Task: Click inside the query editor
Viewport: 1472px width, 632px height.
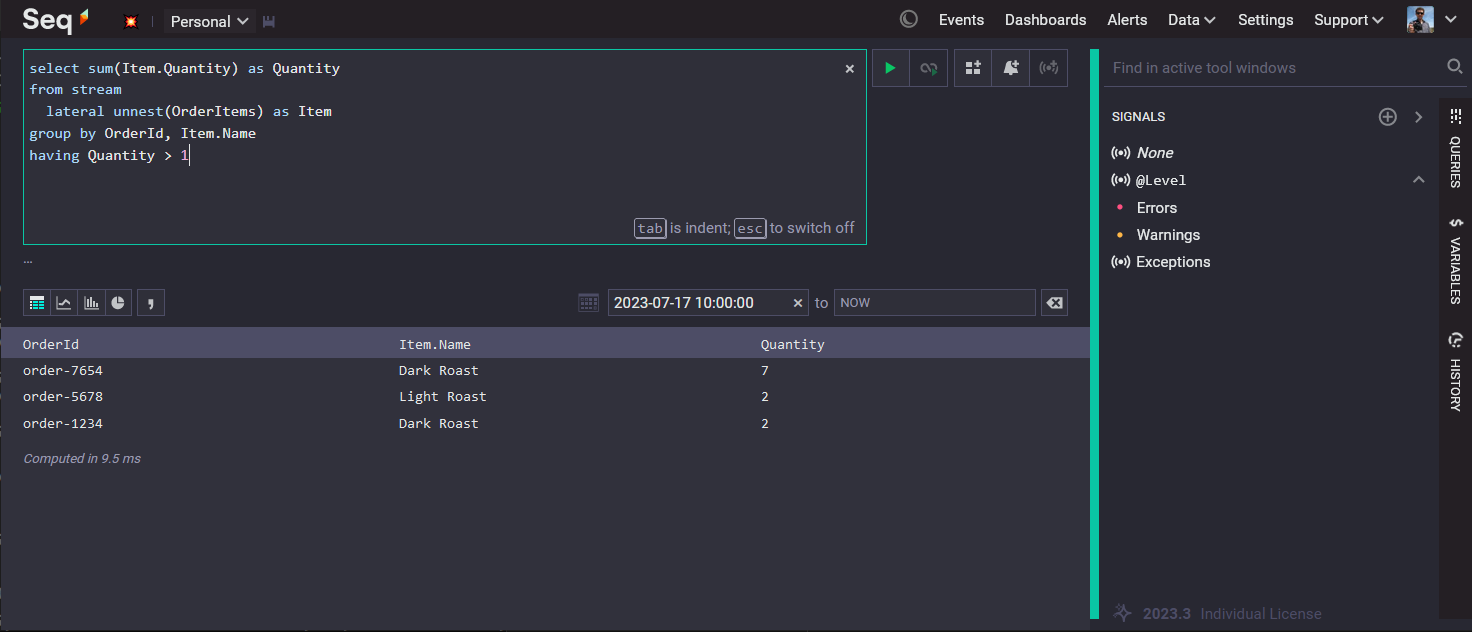Action: click(x=445, y=146)
